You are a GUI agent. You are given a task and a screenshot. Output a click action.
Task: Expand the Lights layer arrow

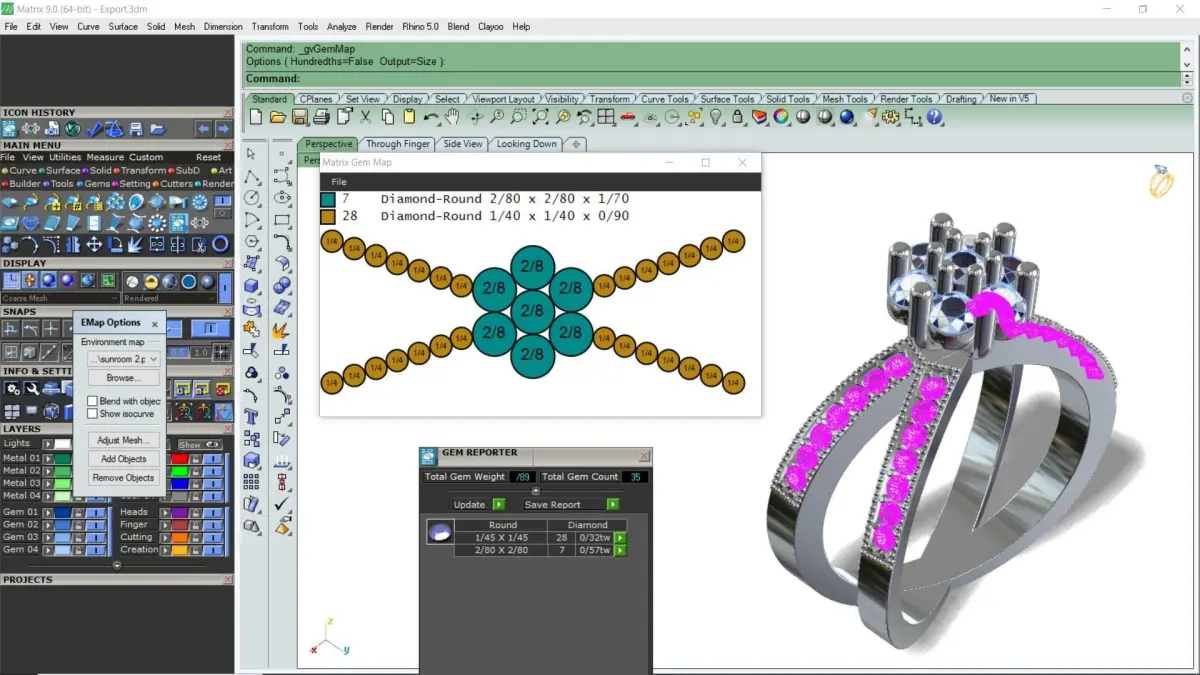[48, 444]
